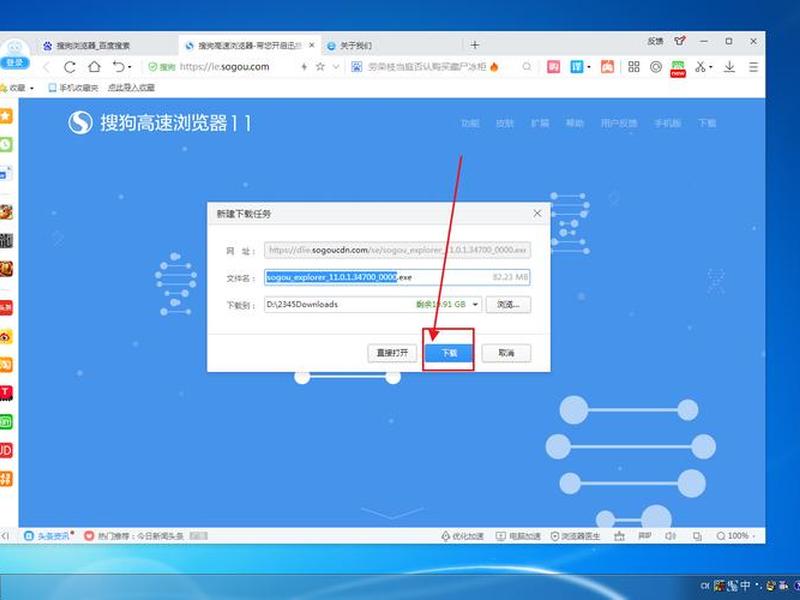Click the 反馈 feedback link in title bar
The height and width of the screenshot is (600, 800).
(655, 41)
